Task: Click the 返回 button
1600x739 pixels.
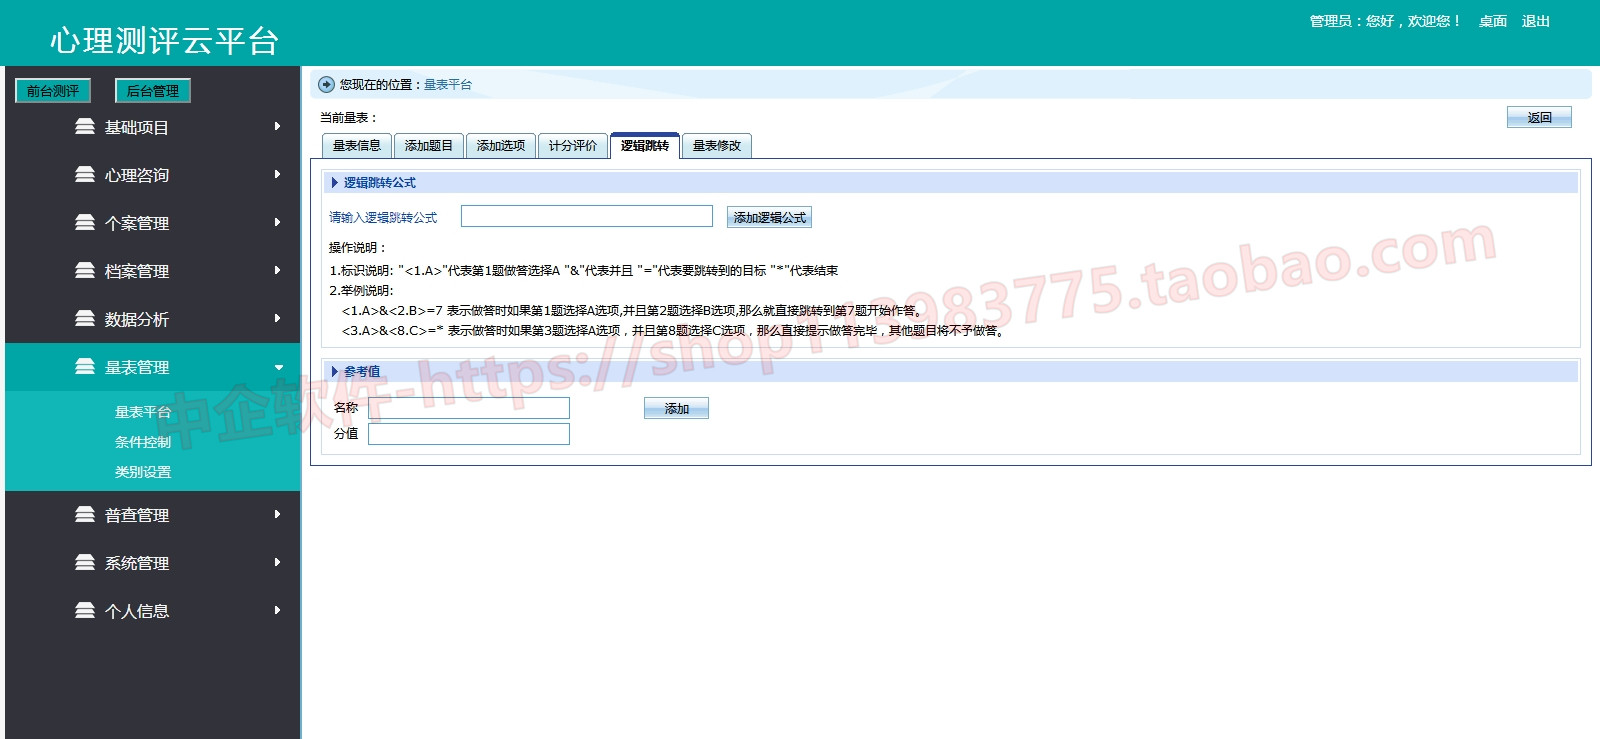Action: [1539, 118]
